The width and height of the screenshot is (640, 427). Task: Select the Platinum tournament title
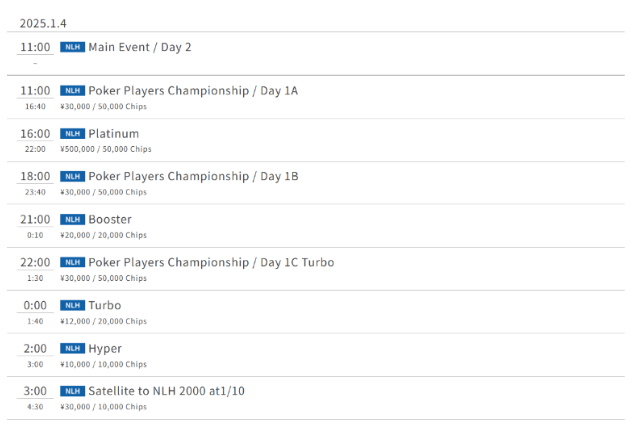coord(114,134)
